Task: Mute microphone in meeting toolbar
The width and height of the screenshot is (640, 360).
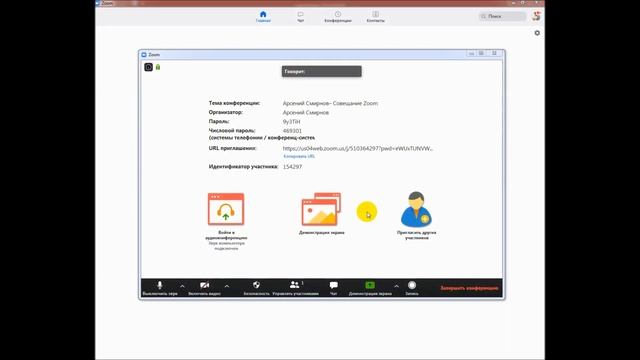Action: (x=160, y=288)
